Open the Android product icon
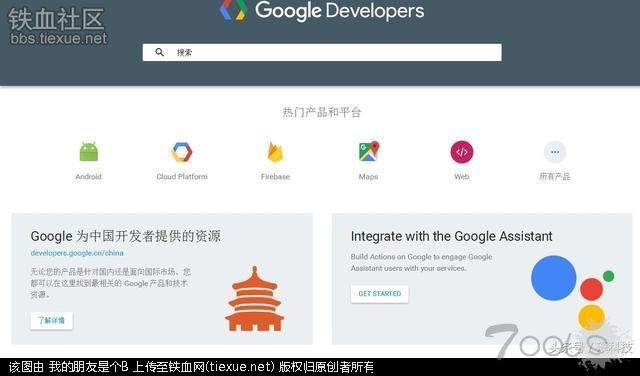Image resolution: width=640 pixels, height=376 pixels. (89, 151)
